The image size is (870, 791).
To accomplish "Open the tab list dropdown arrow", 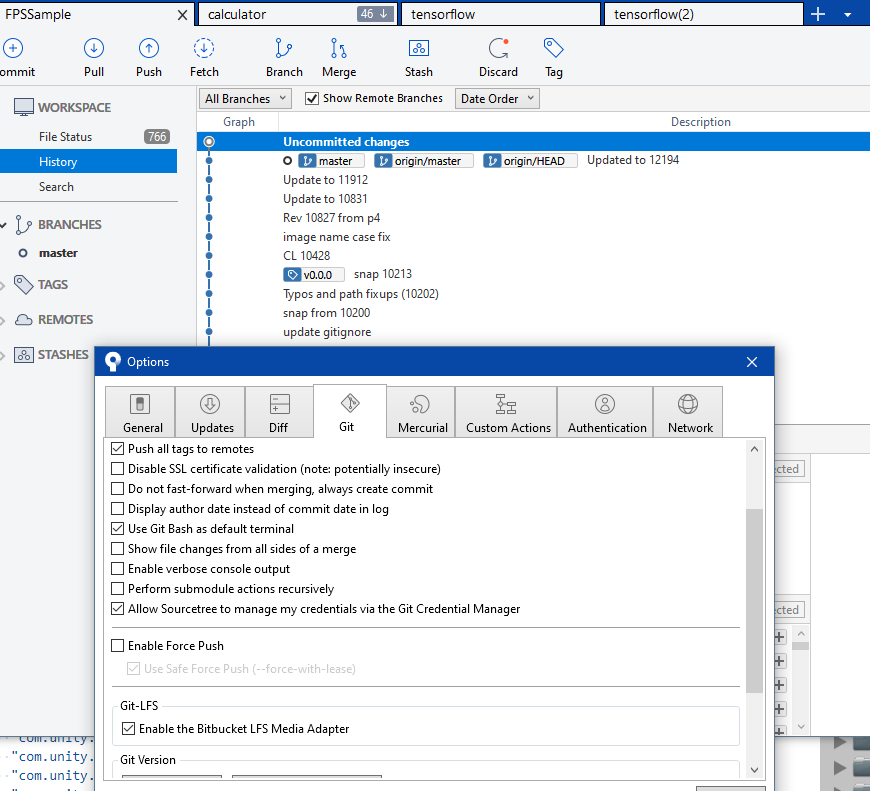I will 847,15.
